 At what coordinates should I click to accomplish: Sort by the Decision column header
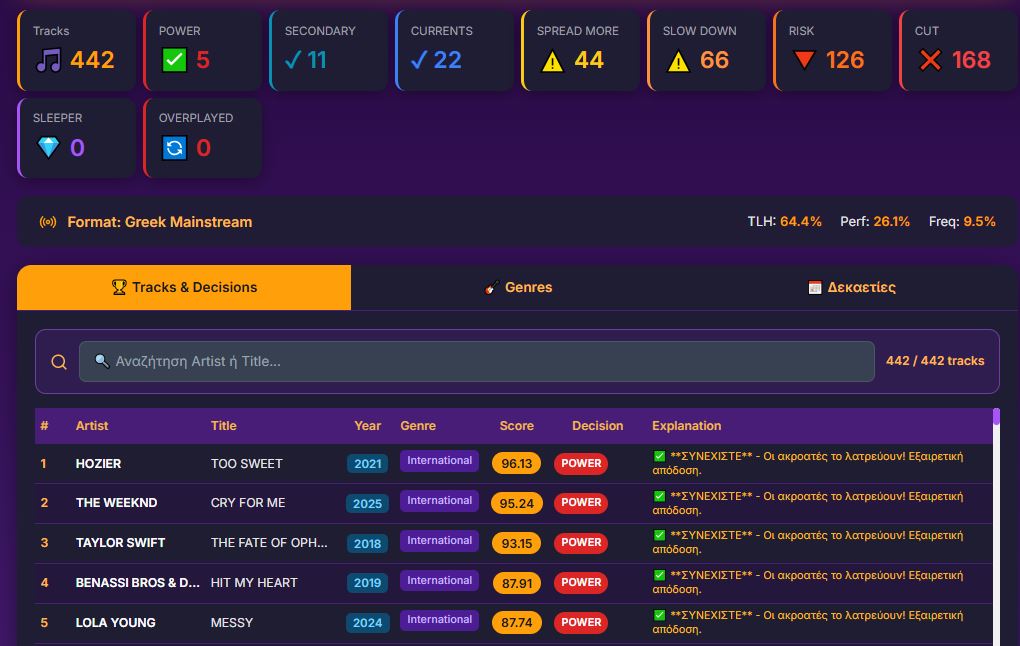tap(597, 425)
